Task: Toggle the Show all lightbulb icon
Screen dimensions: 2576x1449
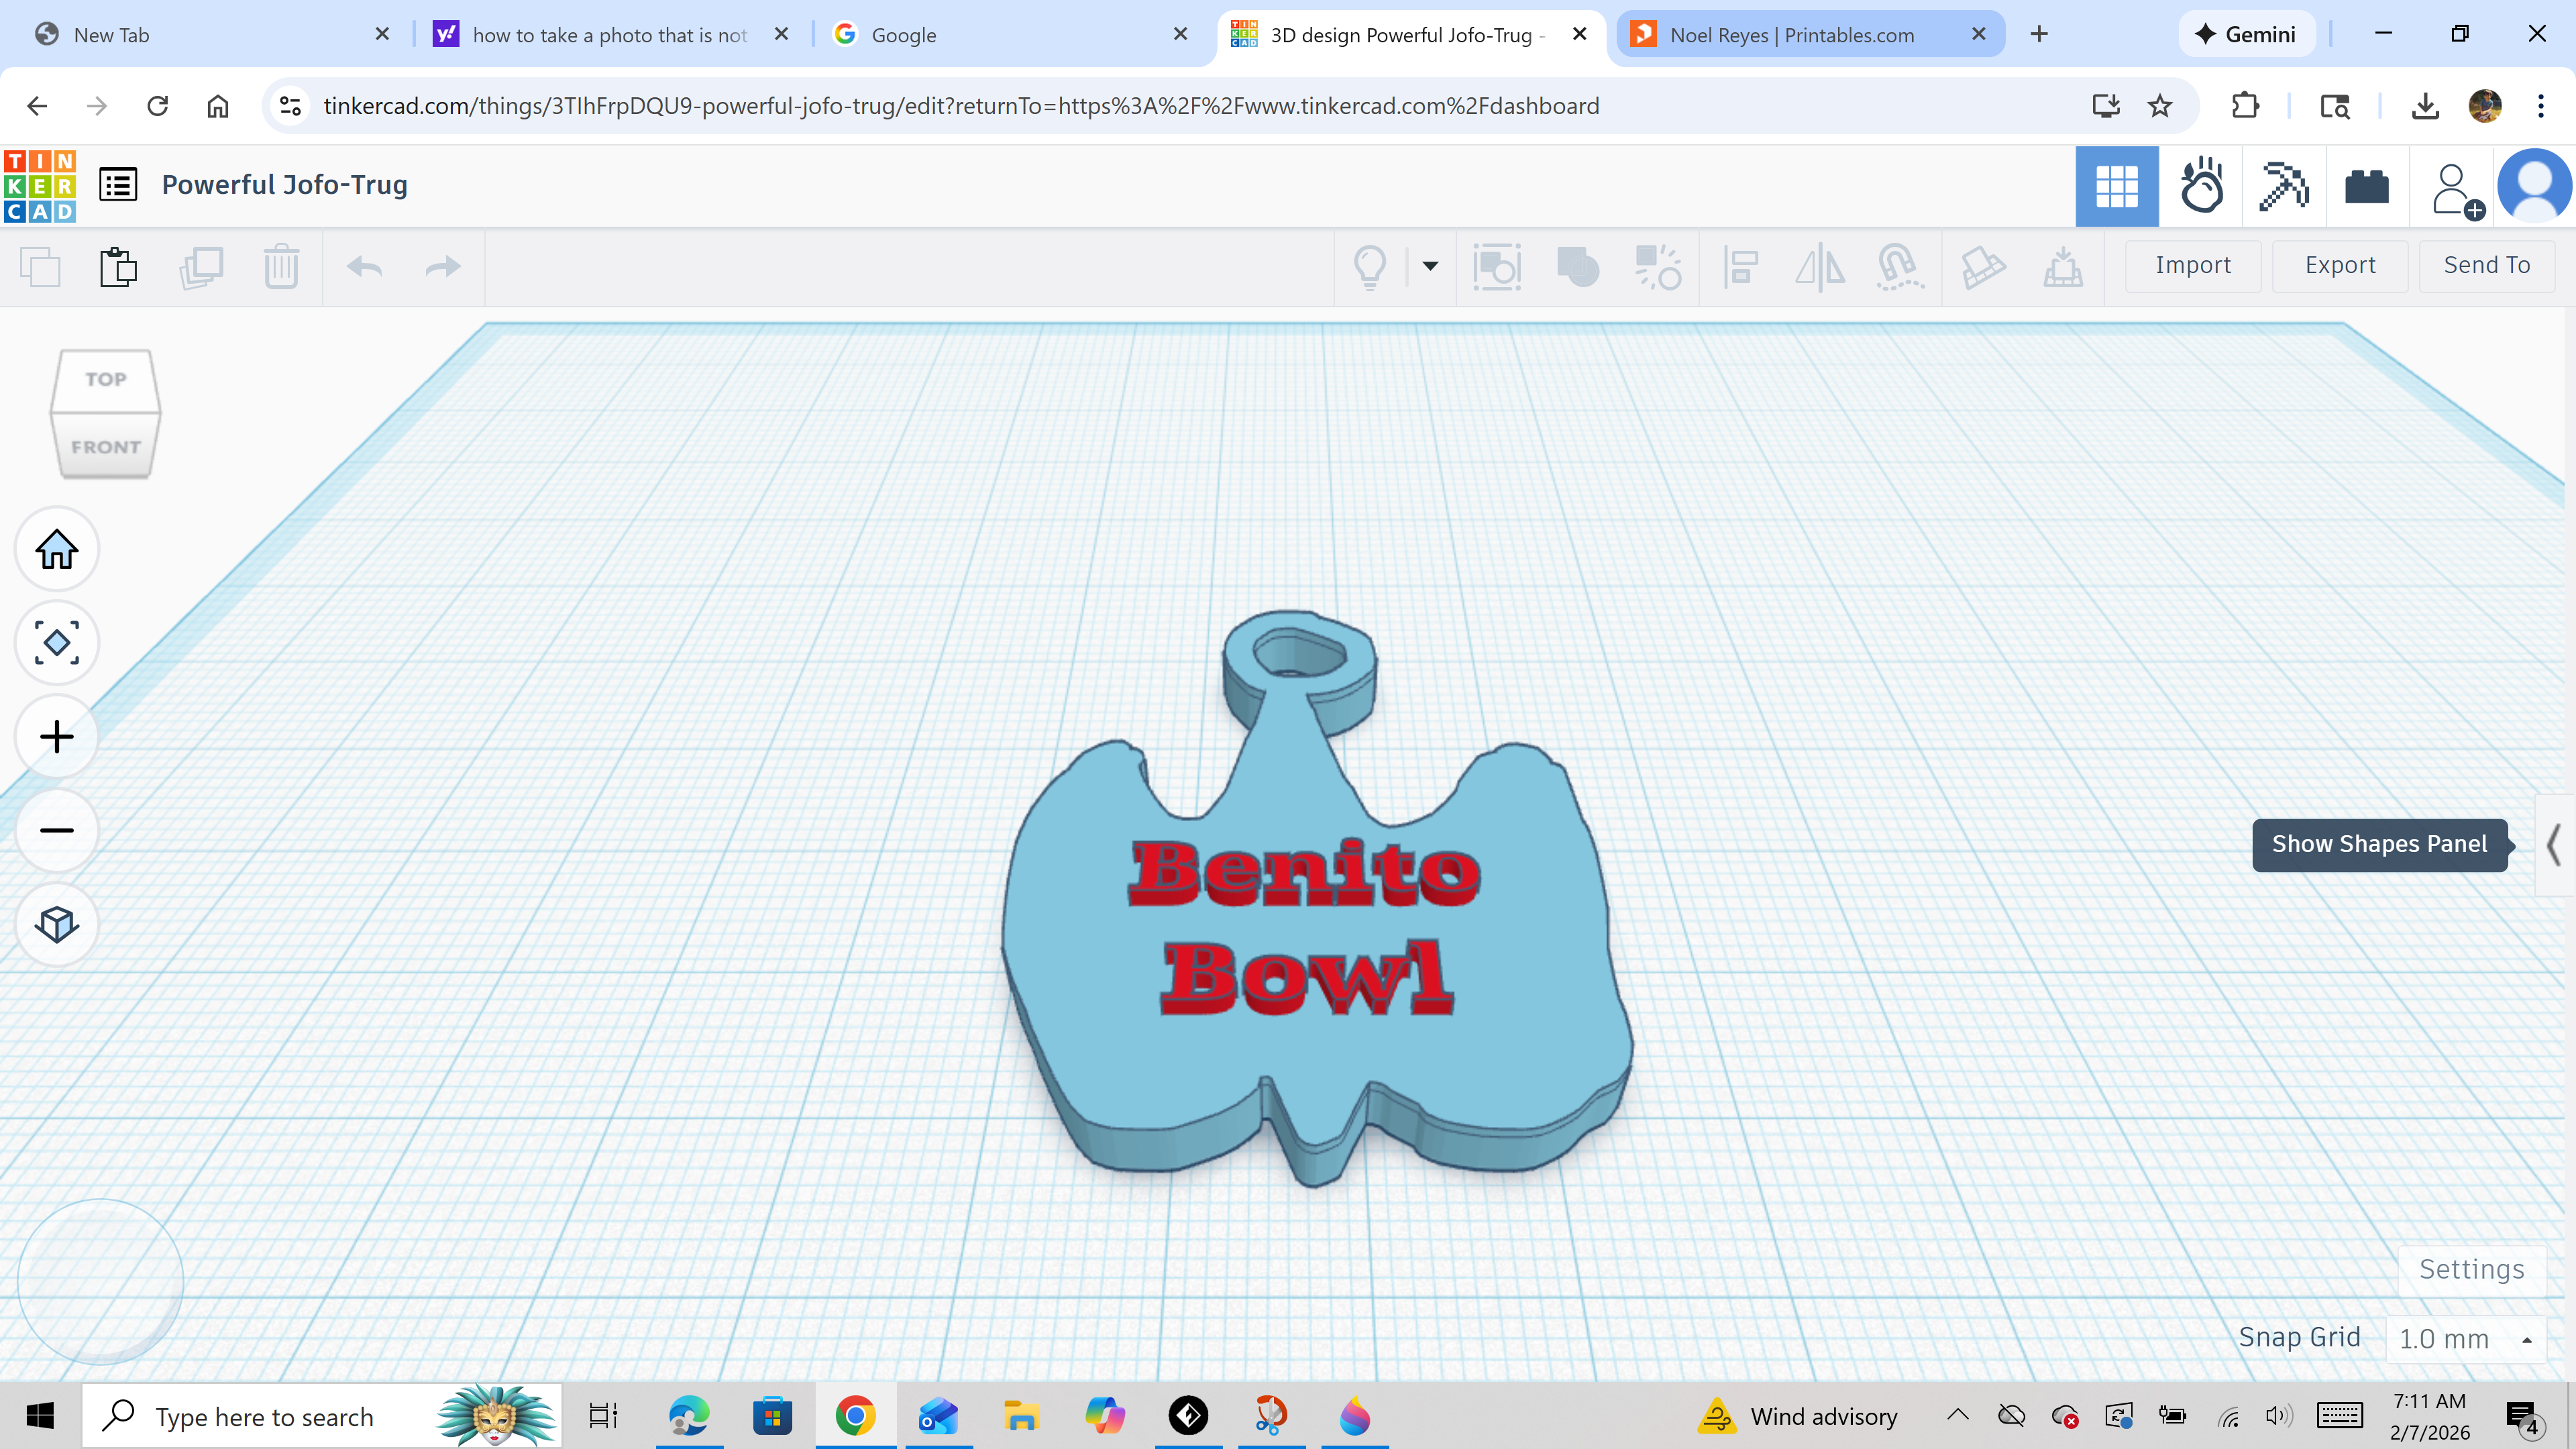Action: (x=1370, y=267)
